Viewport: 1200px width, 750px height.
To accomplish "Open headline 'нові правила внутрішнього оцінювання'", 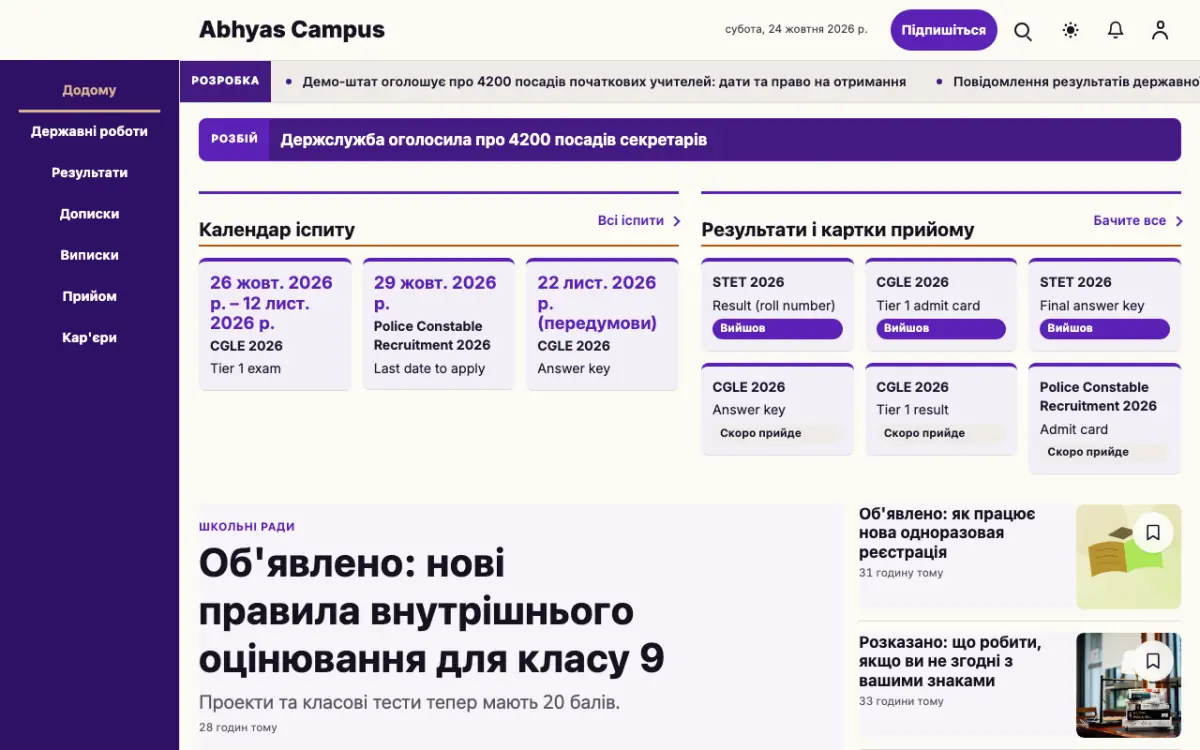I will tap(432, 611).
